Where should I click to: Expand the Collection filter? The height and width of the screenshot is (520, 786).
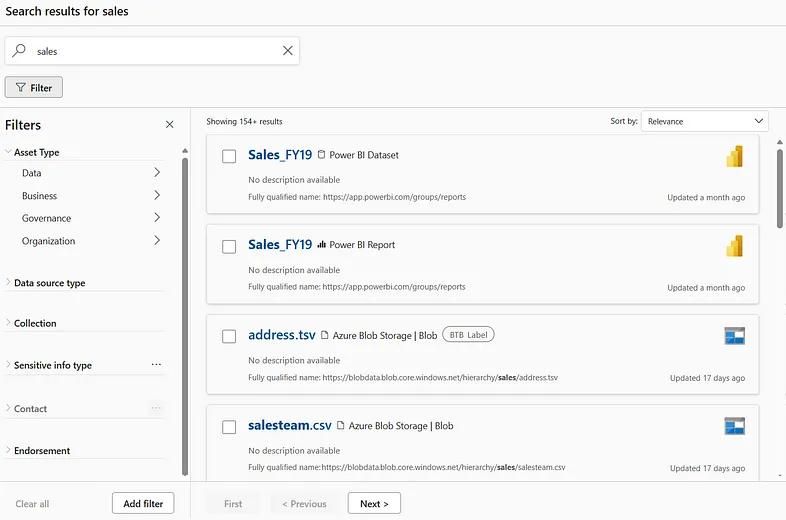tap(9, 323)
